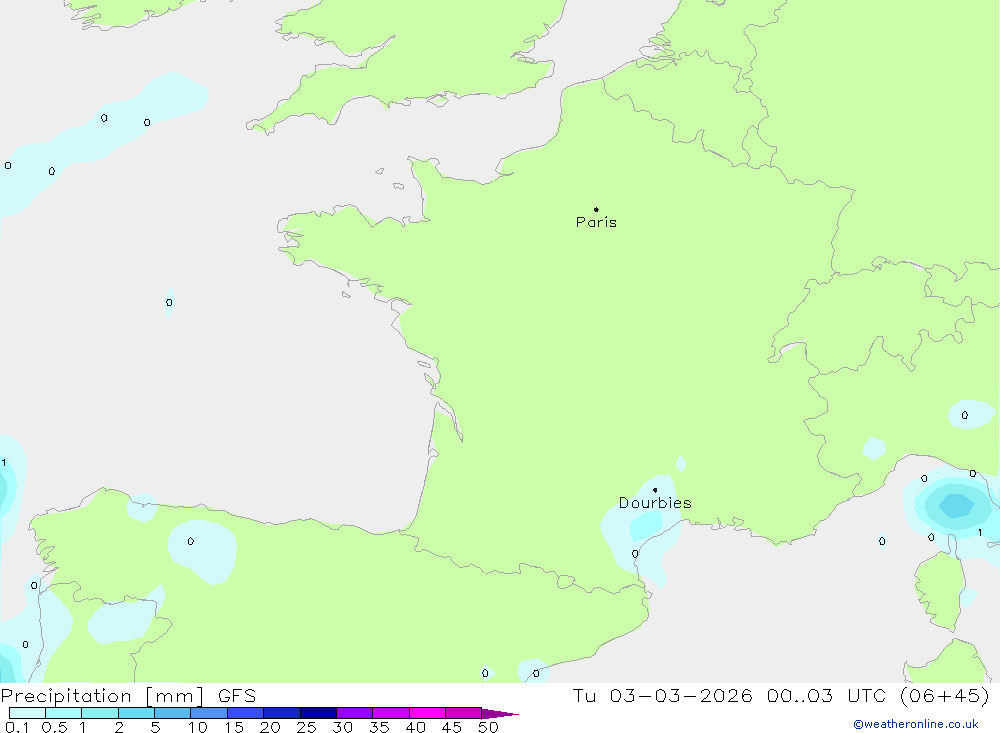The width and height of the screenshot is (1000, 733).
Task: Select the Paris location dot marker
Action: (x=596, y=209)
